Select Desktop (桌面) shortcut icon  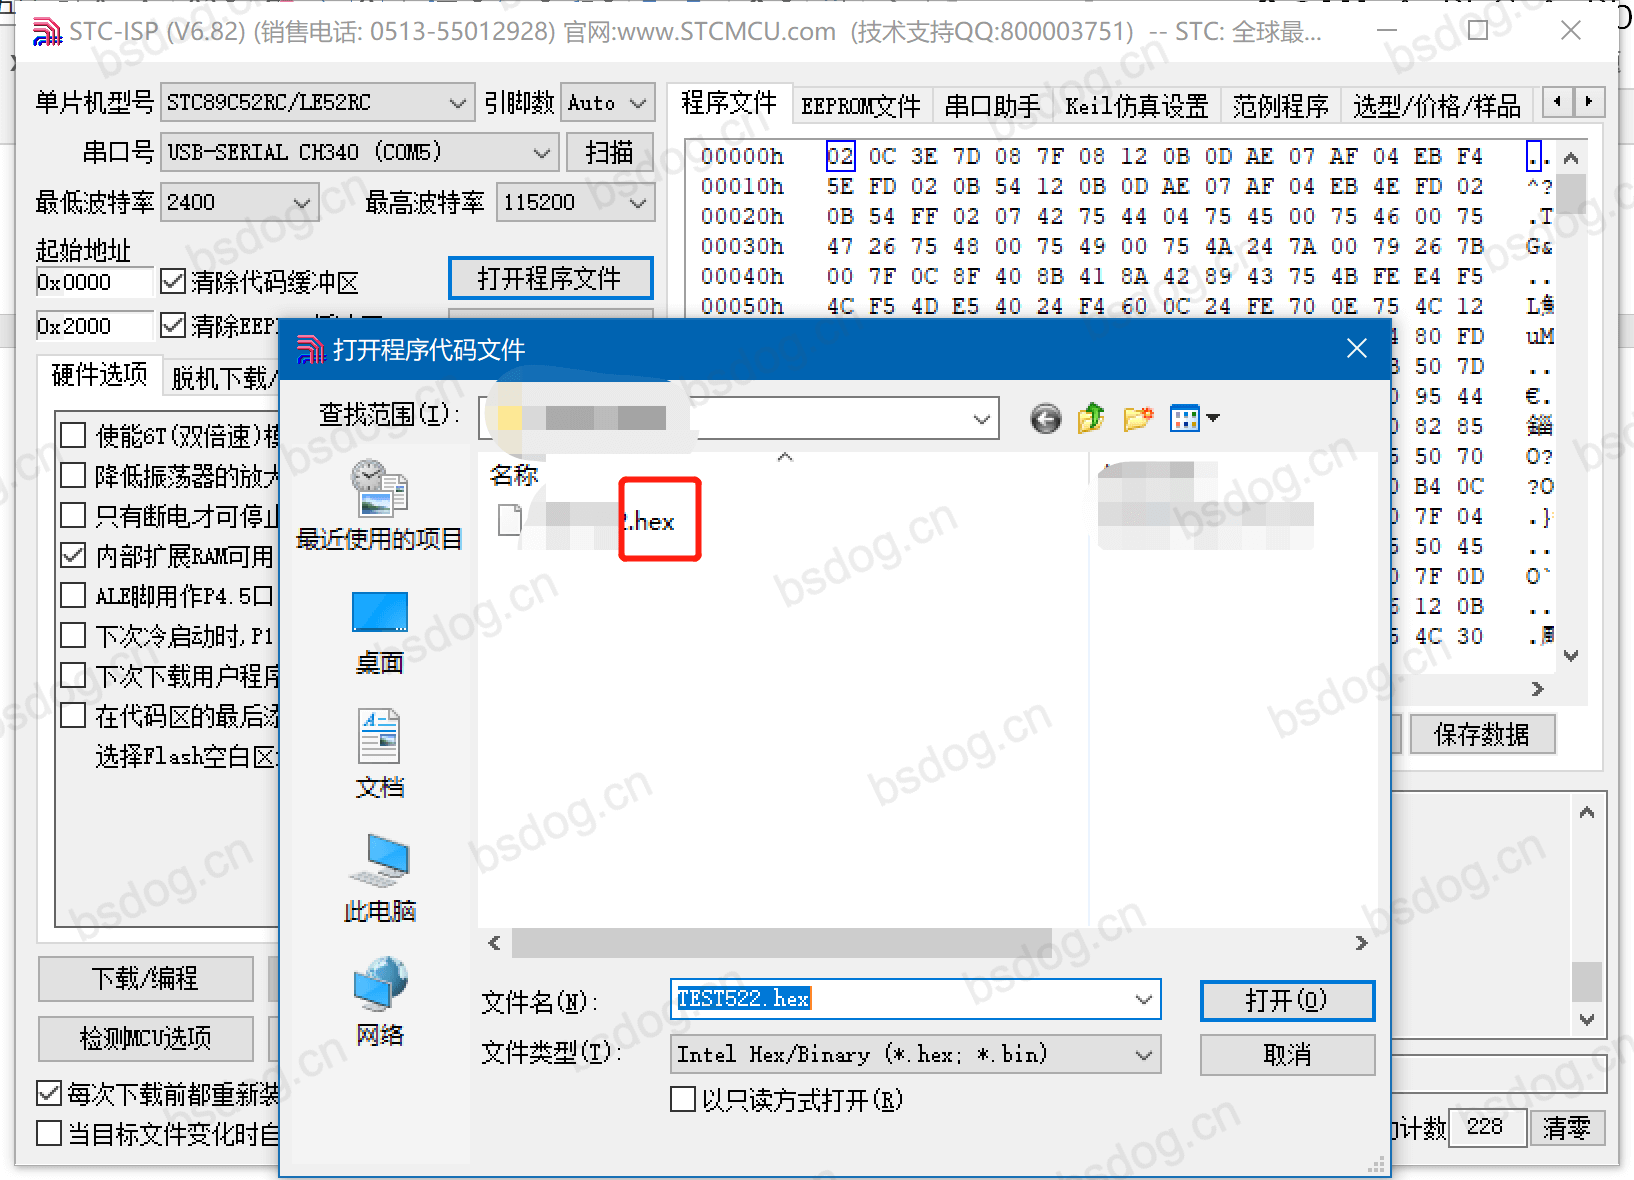380,634
